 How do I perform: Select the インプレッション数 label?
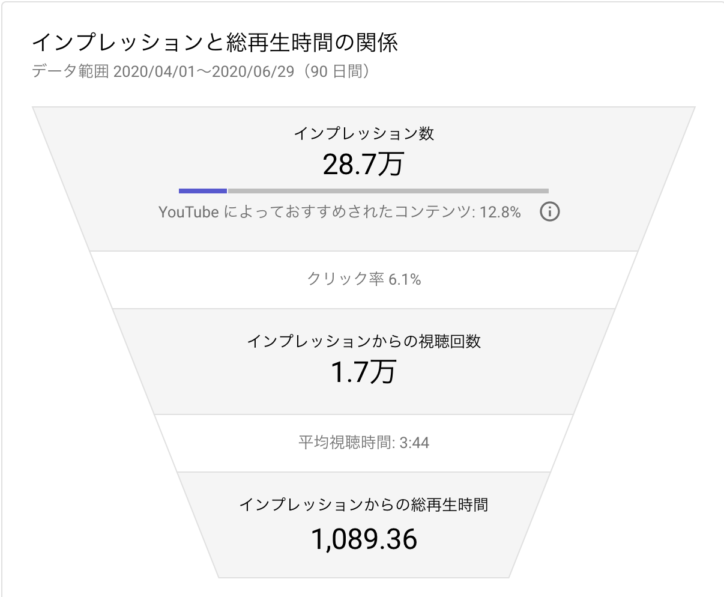tap(364, 133)
